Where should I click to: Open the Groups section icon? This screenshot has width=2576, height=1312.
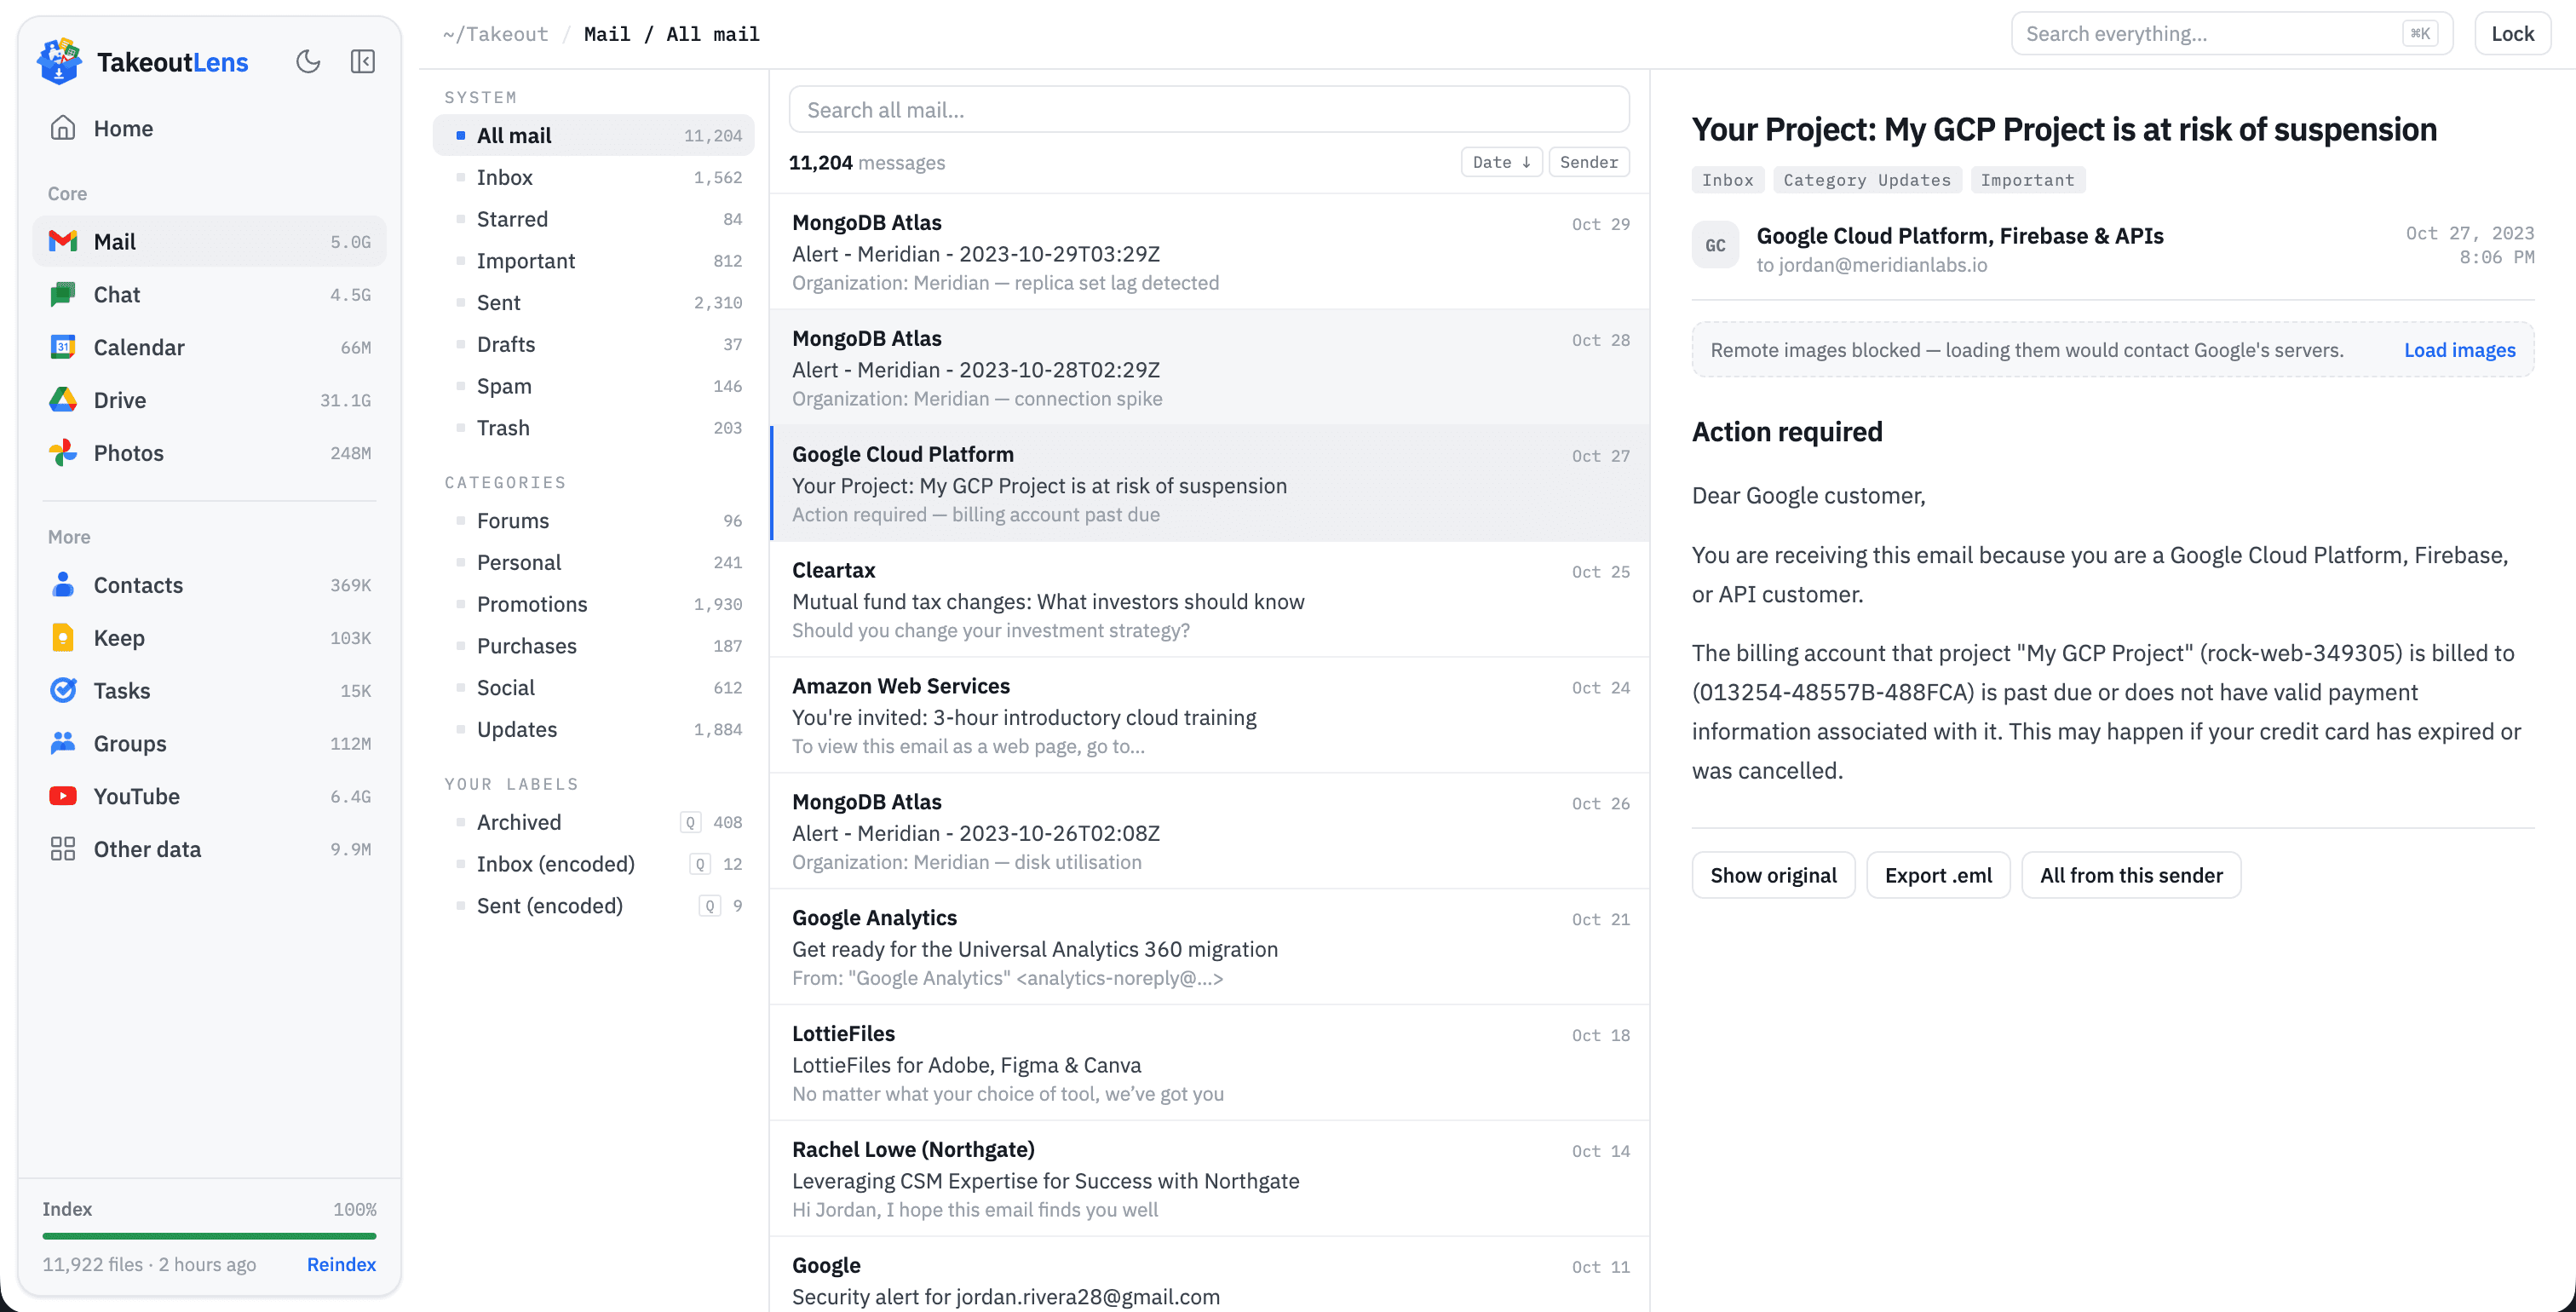(63, 744)
